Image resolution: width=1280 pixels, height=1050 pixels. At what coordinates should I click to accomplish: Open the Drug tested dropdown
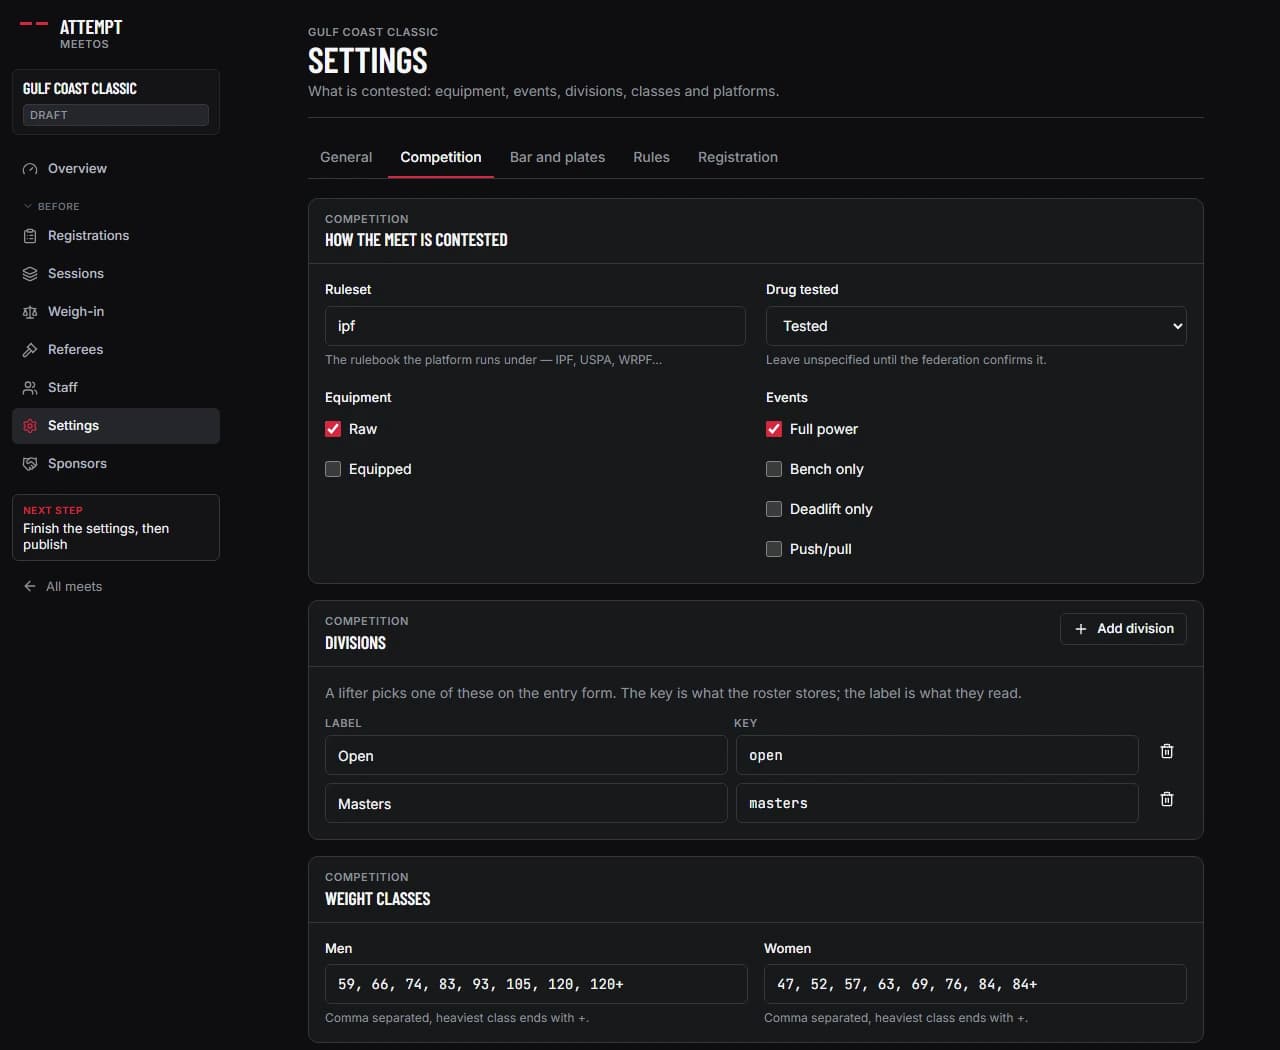(976, 326)
